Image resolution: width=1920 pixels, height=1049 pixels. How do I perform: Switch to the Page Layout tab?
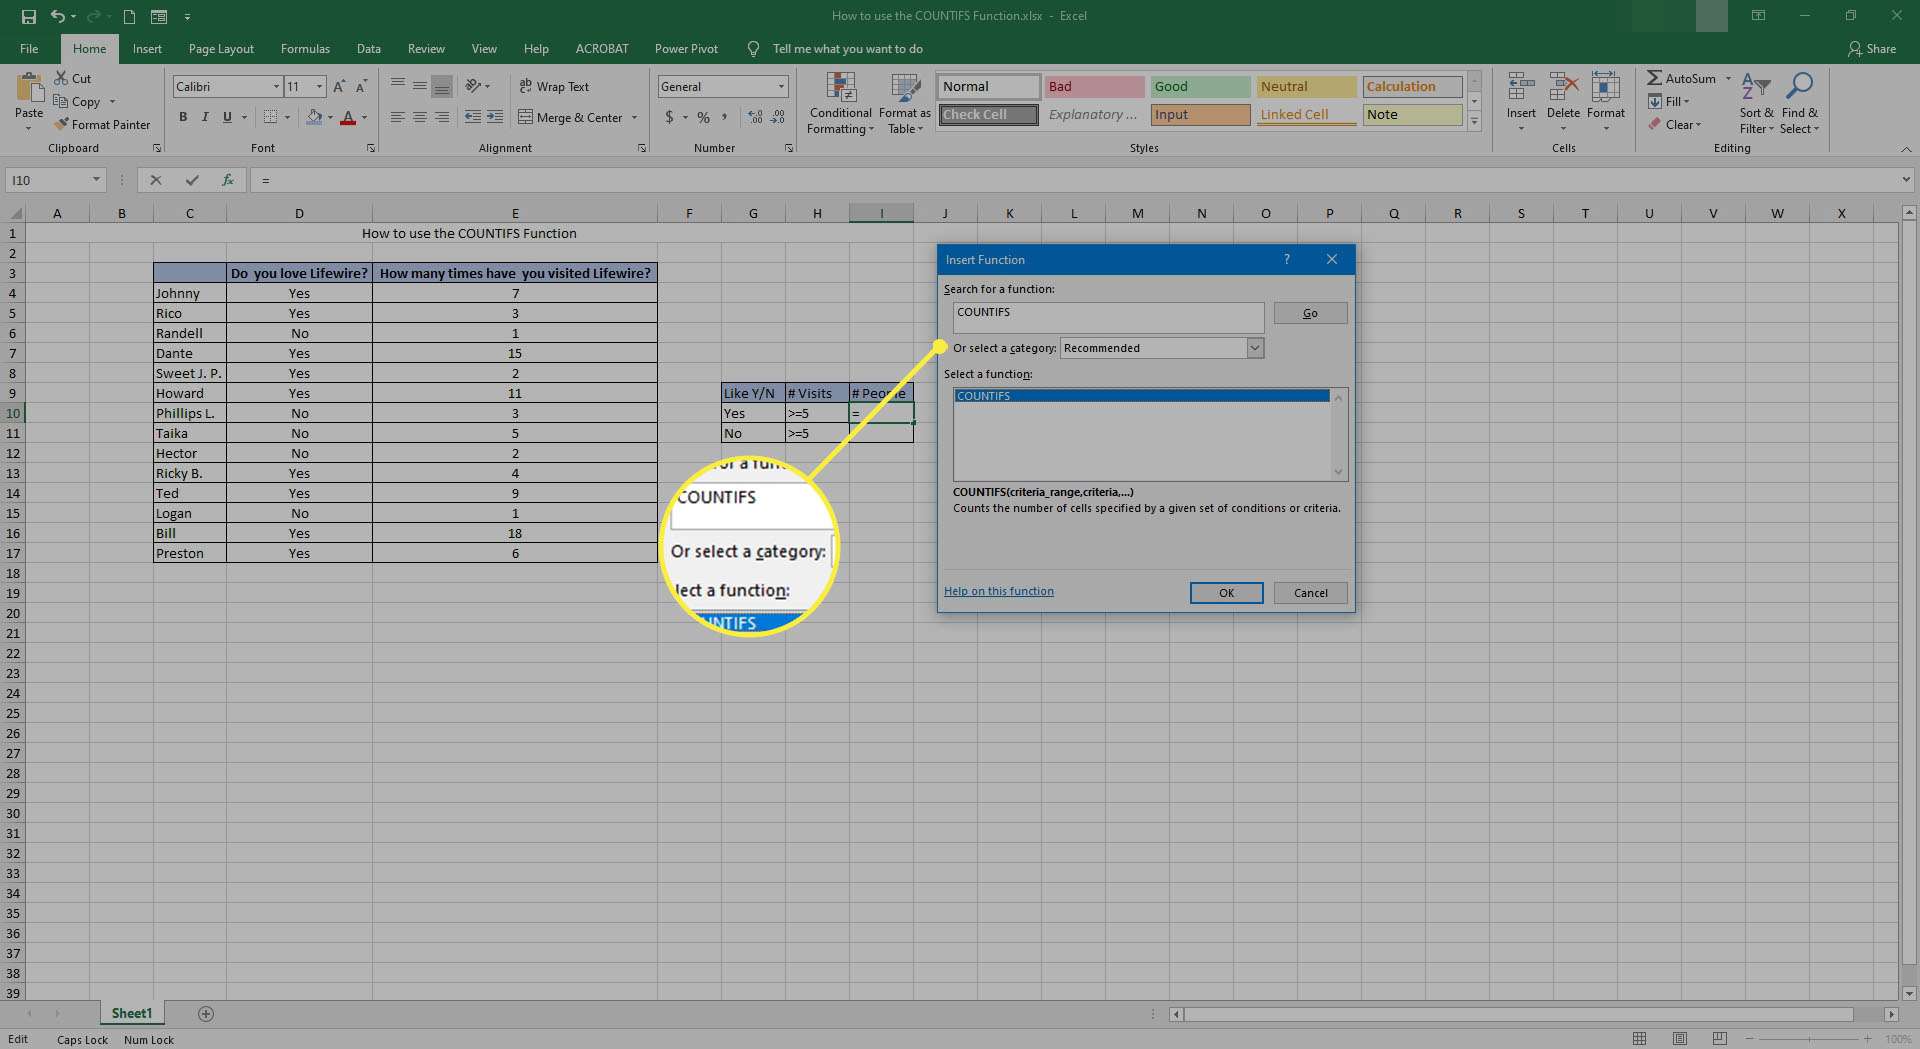(221, 48)
